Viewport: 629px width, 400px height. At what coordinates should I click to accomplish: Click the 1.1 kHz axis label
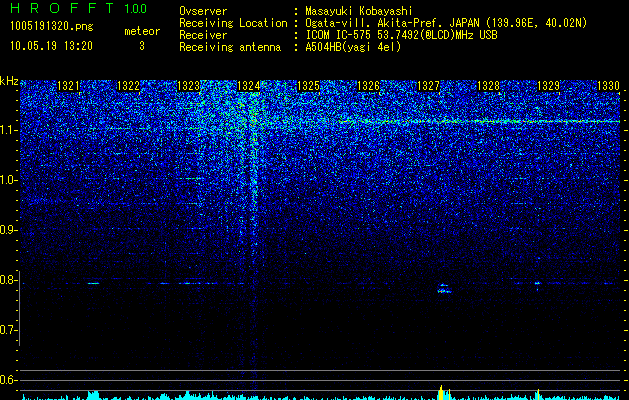point(9,130)
